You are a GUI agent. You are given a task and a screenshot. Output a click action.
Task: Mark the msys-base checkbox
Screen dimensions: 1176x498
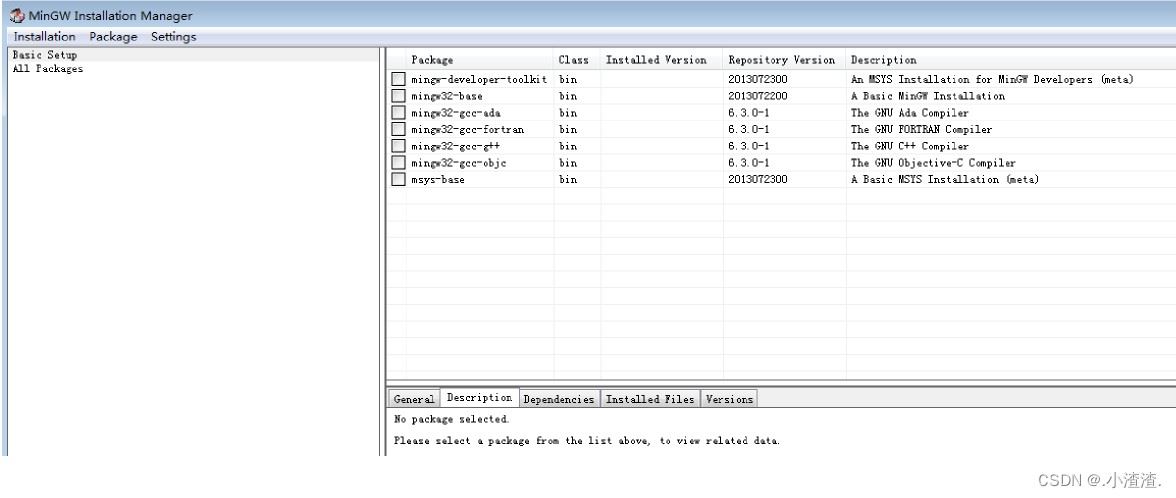[x=398, y=179]
